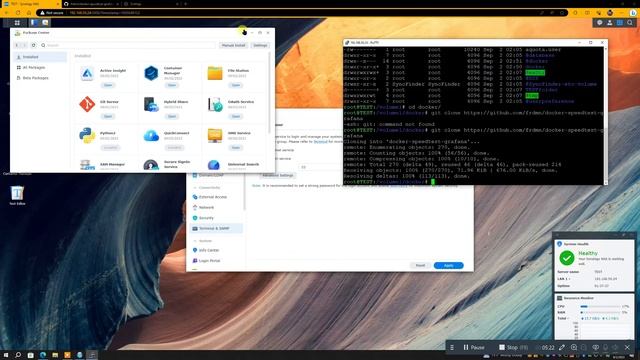Click the RAM usage bar in Resource Monitor

point(600,312)
